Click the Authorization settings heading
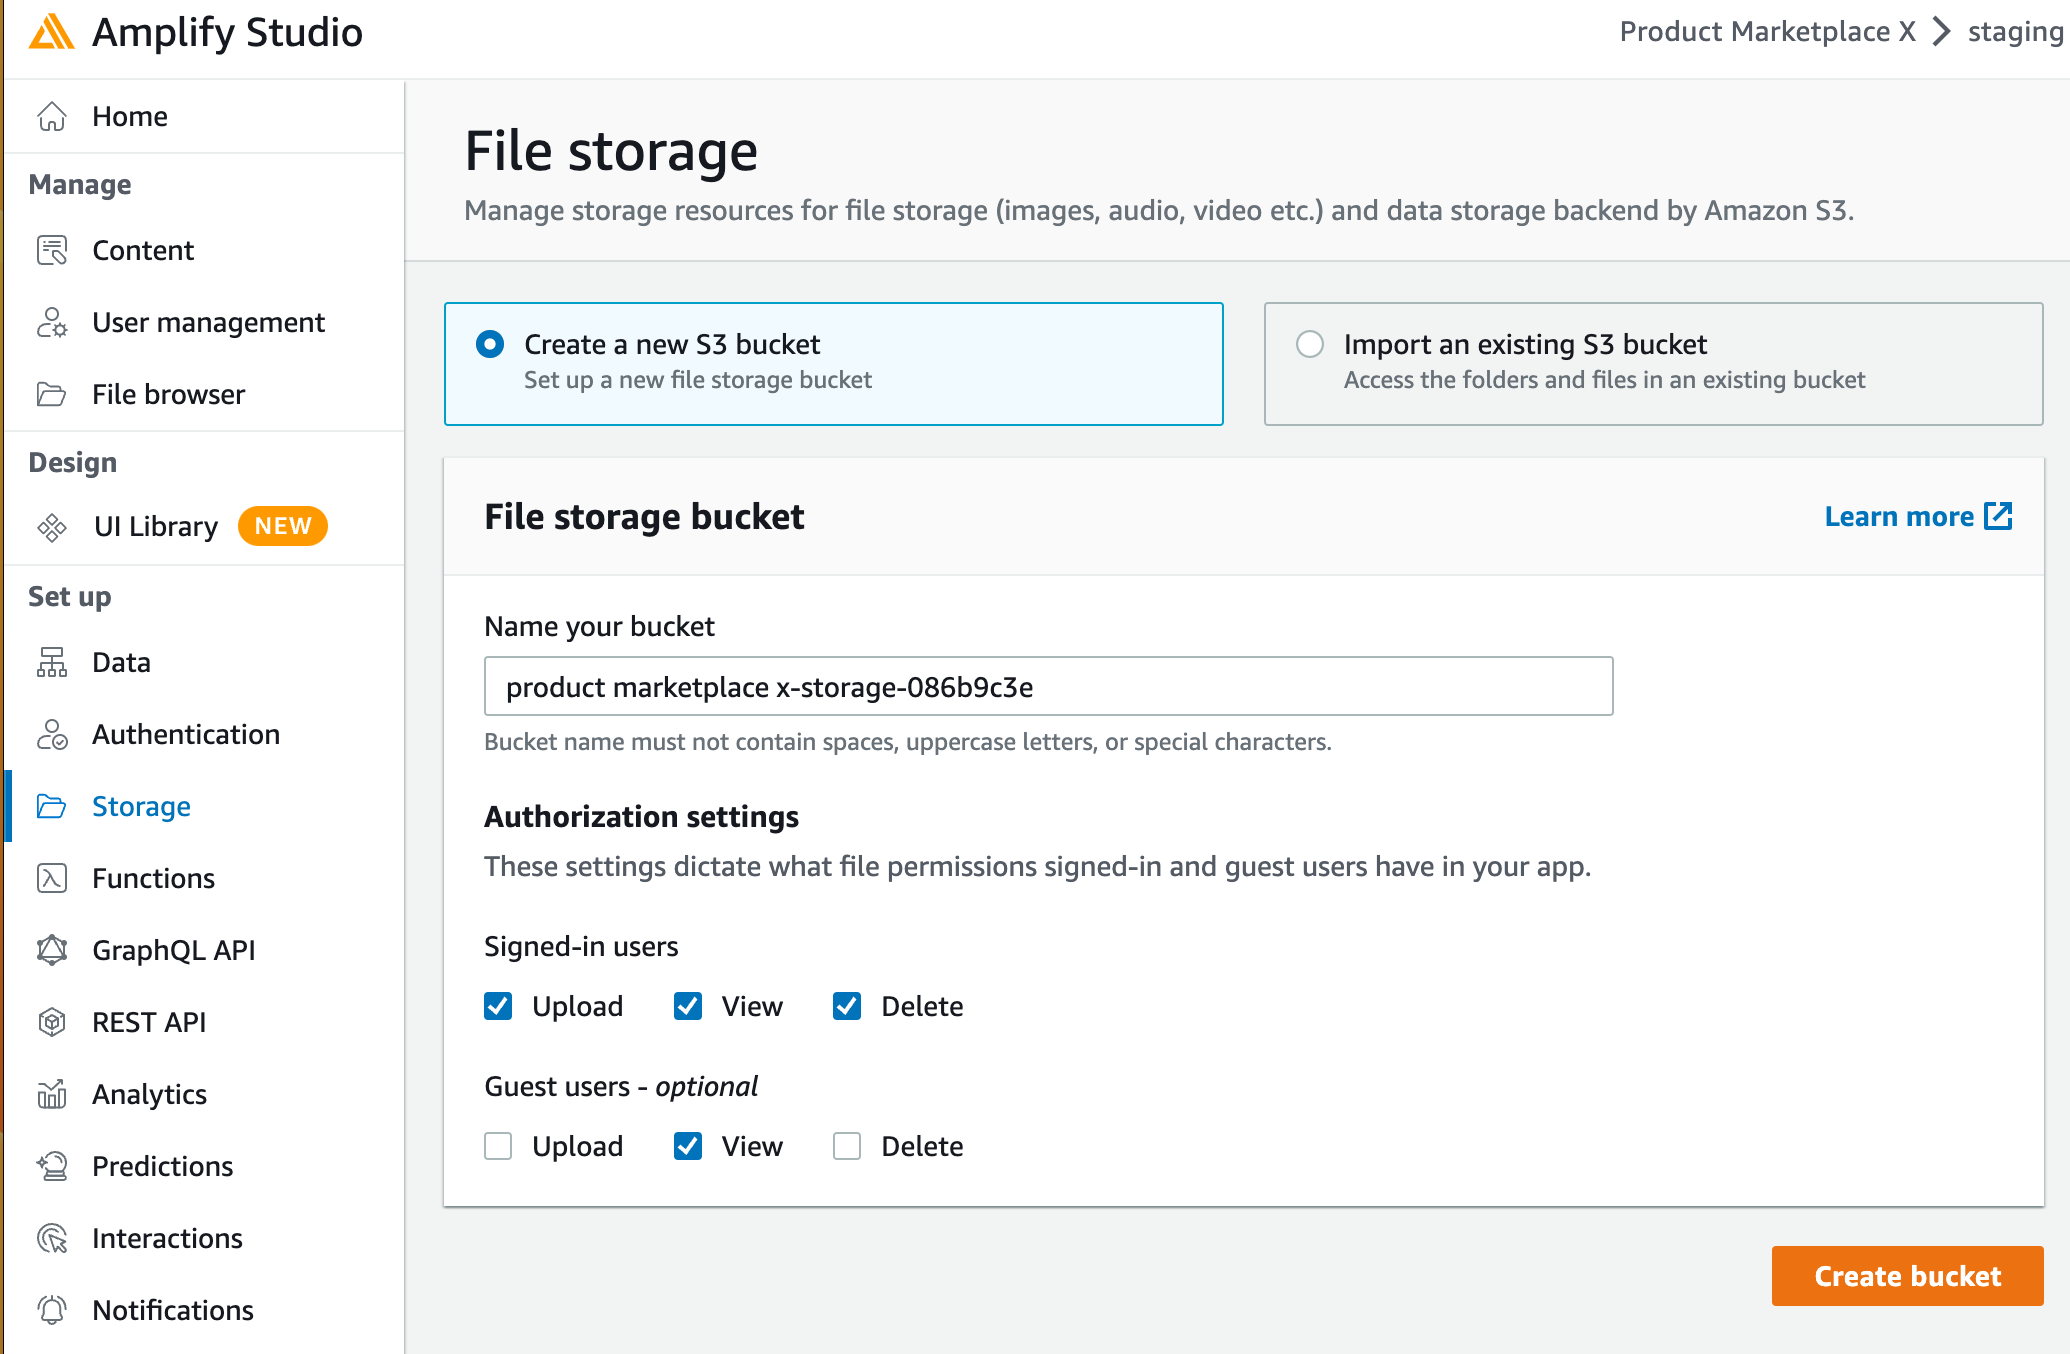This screenshot has height=1354, width=2070. point(641,817)
